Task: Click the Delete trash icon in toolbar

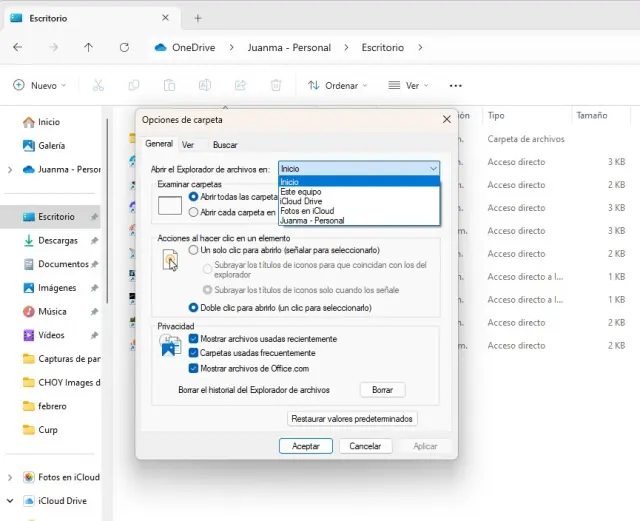Action: (x=276, y=86)
